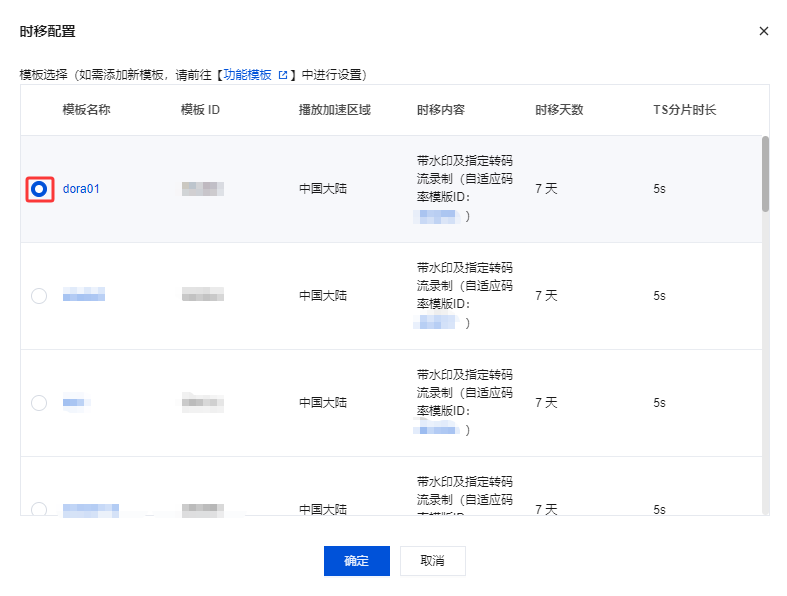Click the template list vertical scrollbar thumb
Viewport: 787px width, 596px height.
point(765,173)
